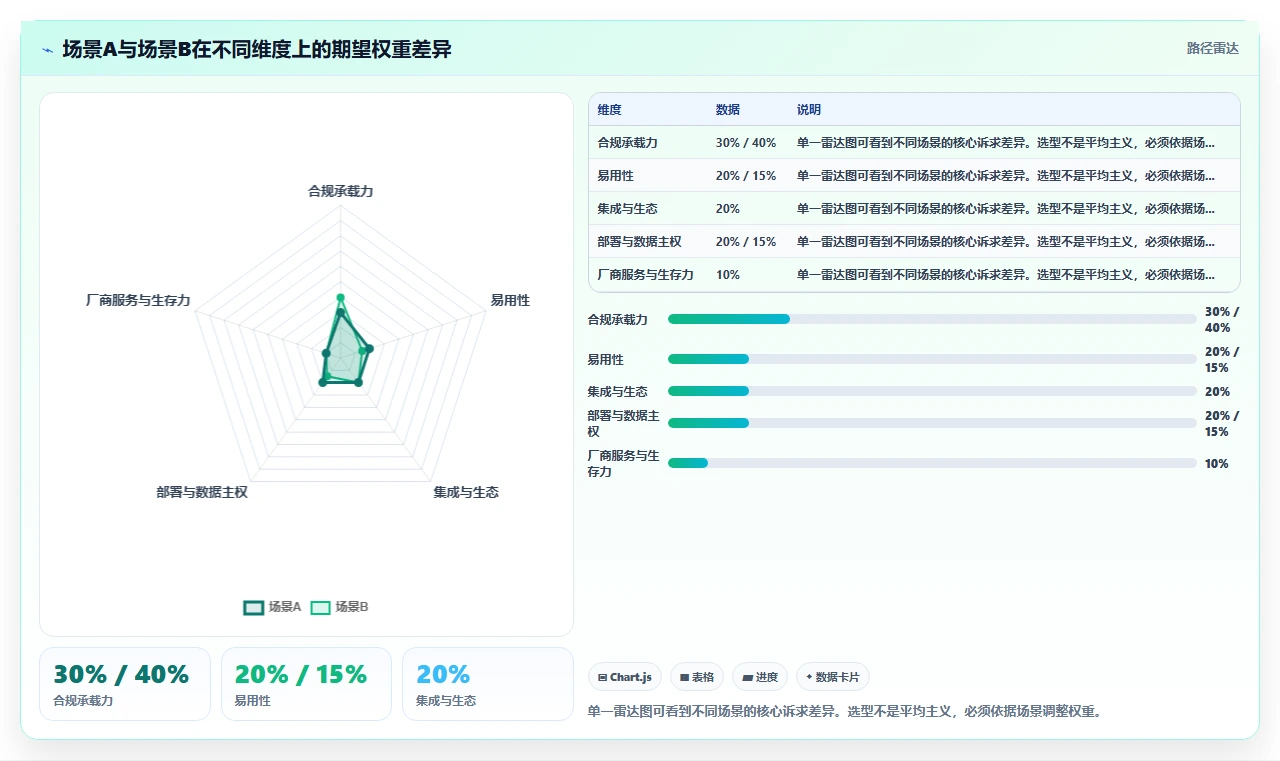This screenshot has width=1280, height=761.
Task: Click the 10% value beside 厂商服务与生存力 bar
Action: coord(1216,463)
